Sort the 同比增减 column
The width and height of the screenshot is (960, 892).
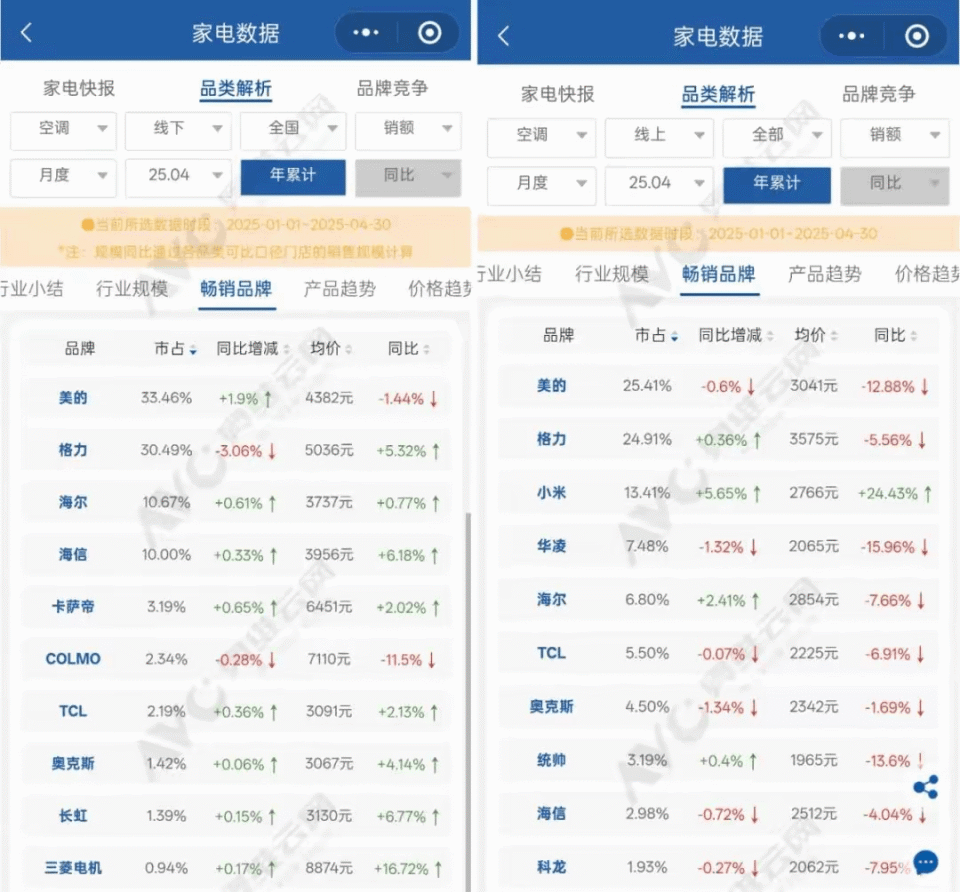point(251,346)
